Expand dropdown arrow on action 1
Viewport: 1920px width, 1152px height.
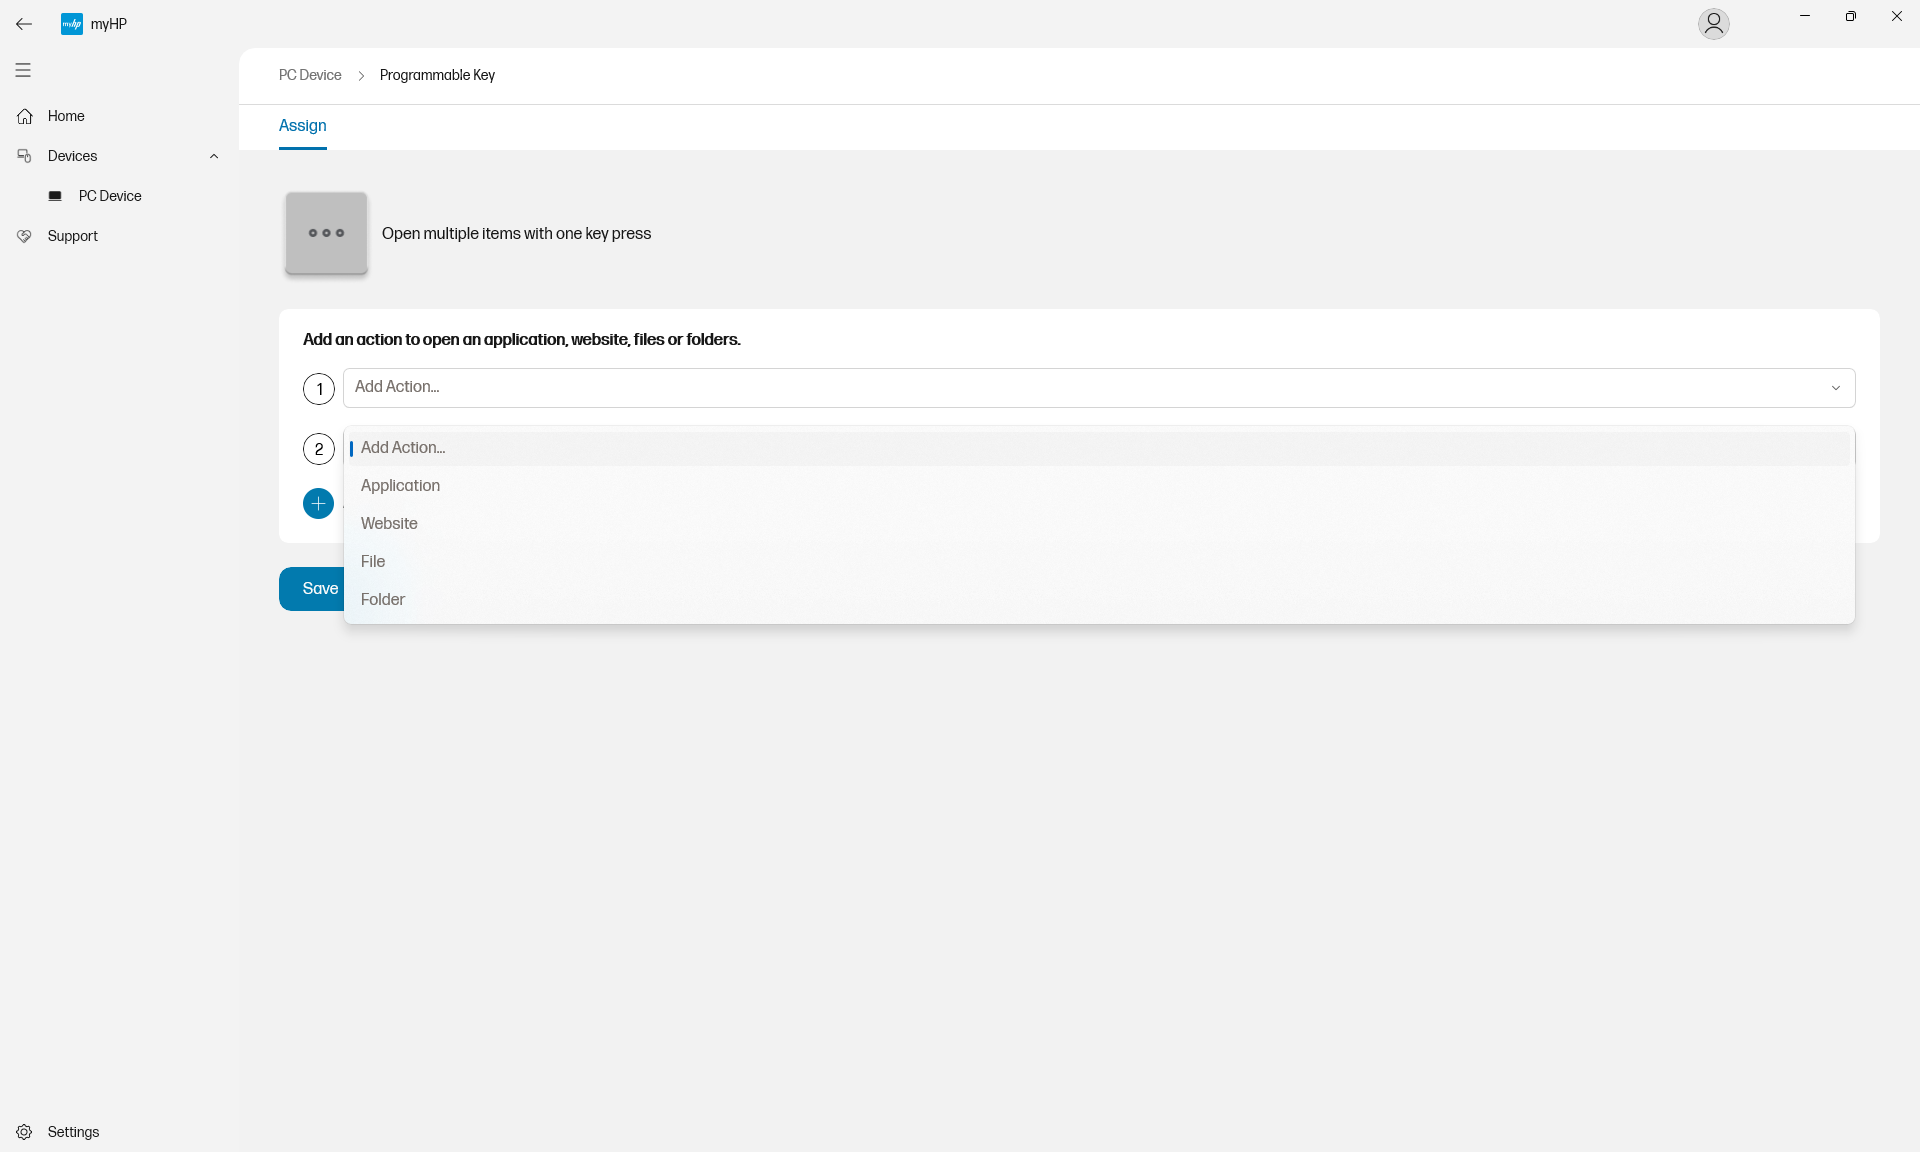(1835, 388)
